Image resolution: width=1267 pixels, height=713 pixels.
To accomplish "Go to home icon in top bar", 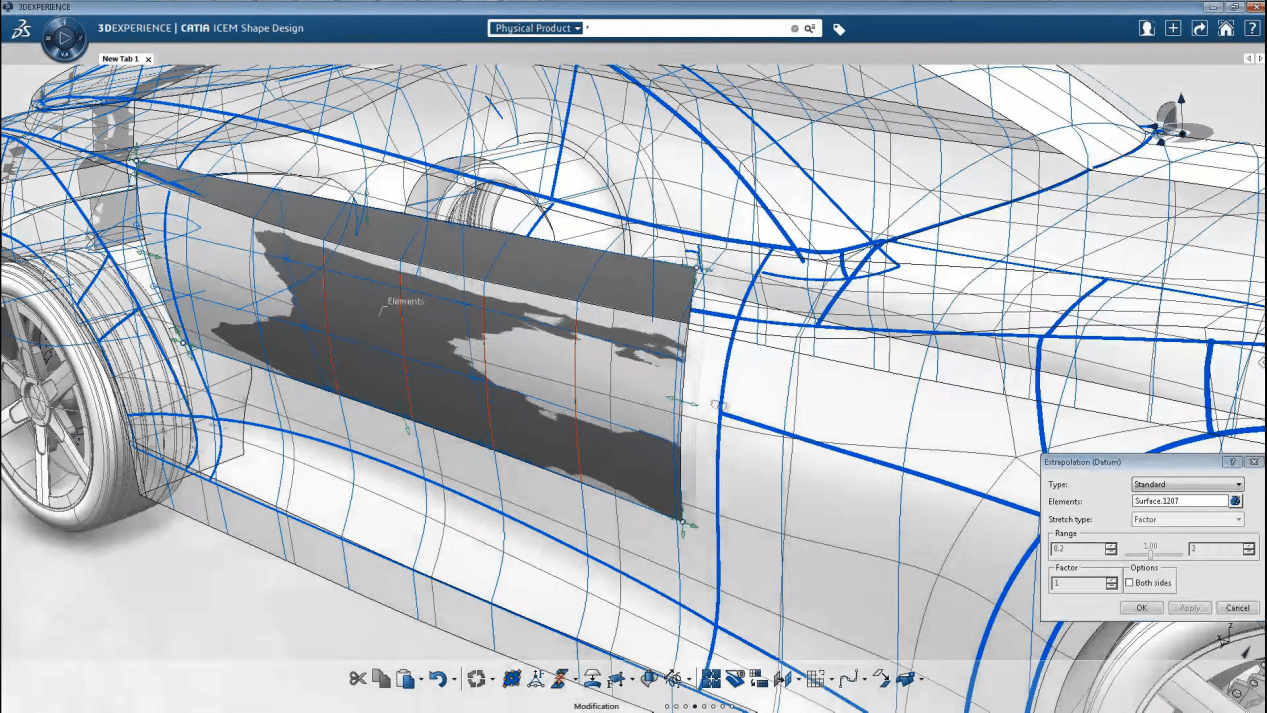I will [1225, 29].
